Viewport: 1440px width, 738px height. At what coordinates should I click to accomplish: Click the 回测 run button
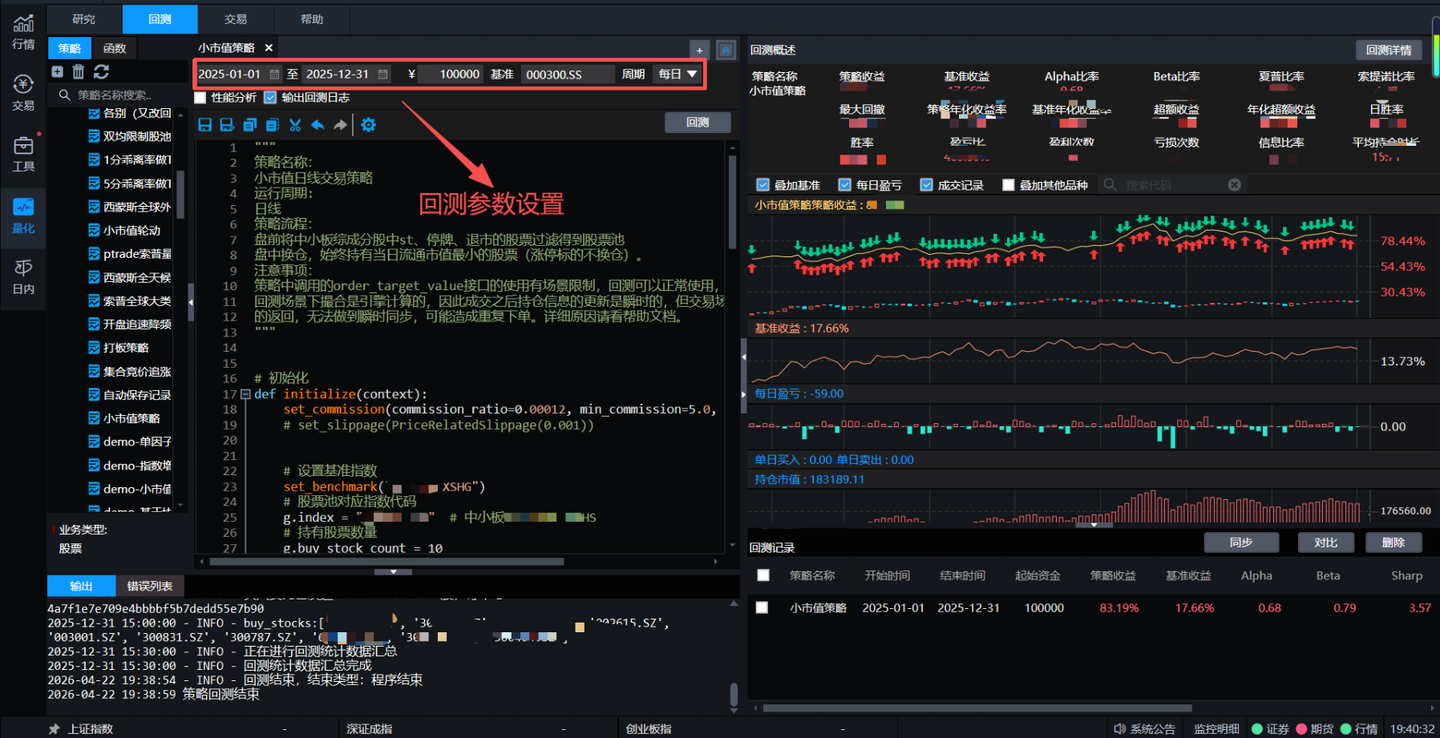coord(697,122)
